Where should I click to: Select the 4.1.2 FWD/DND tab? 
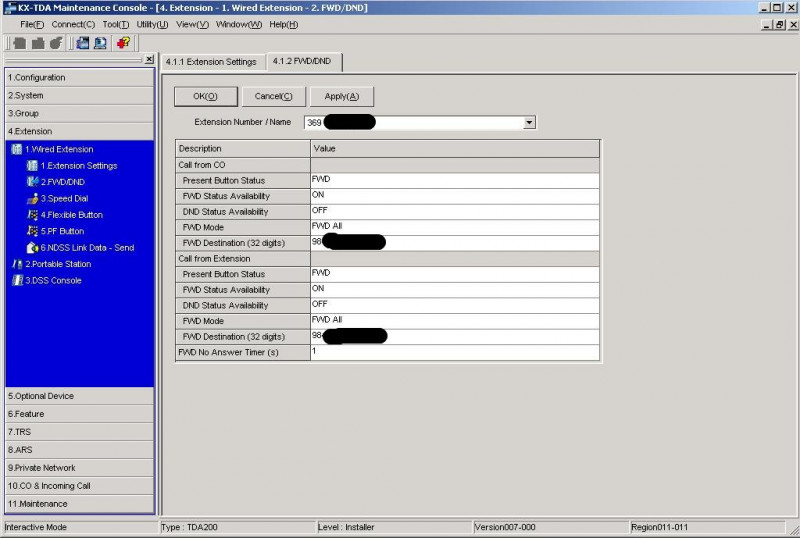(x=303, y=61)
